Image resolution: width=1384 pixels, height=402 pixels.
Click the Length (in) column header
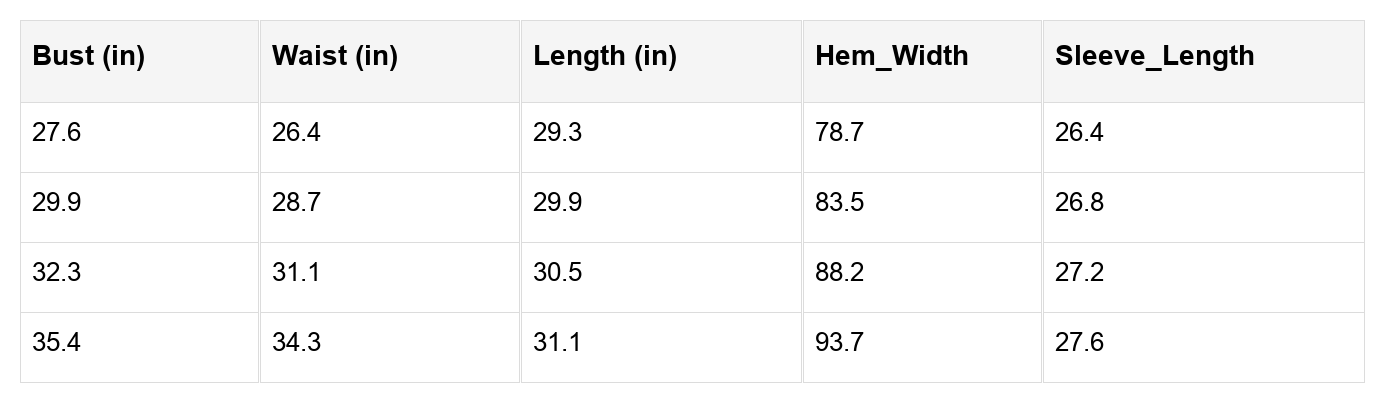[605, 57]
